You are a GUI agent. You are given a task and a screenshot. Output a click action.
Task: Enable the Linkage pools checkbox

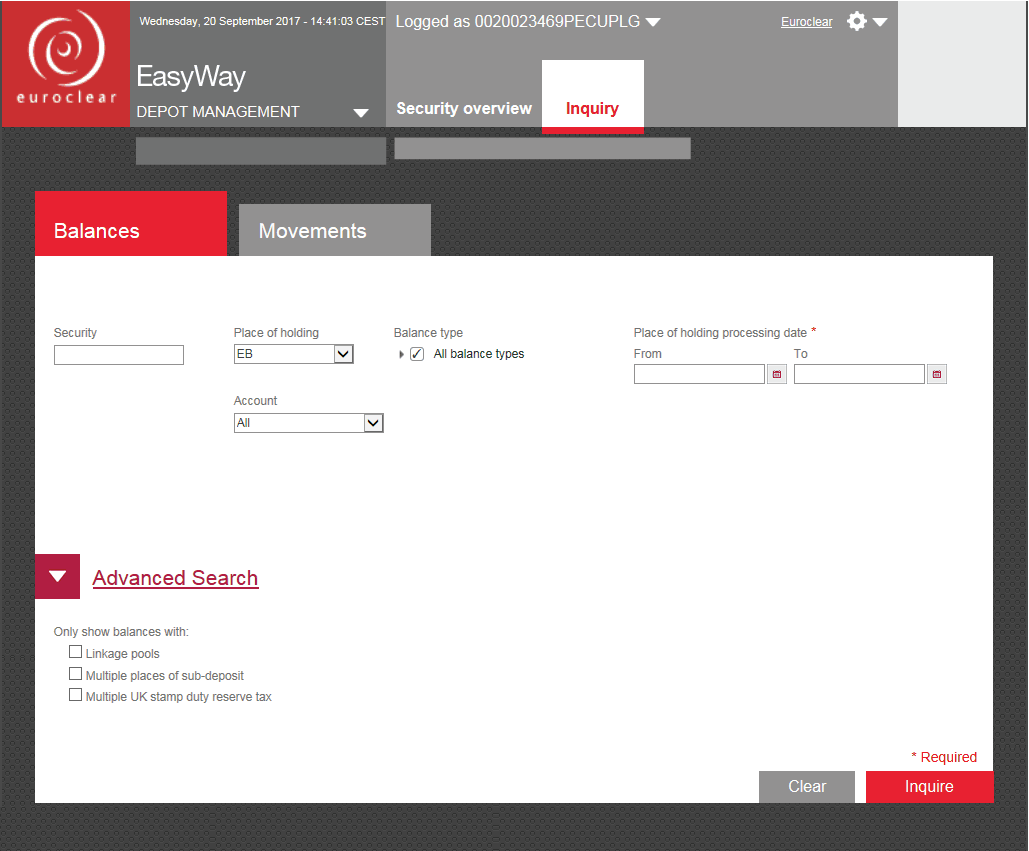click(75, 652)
